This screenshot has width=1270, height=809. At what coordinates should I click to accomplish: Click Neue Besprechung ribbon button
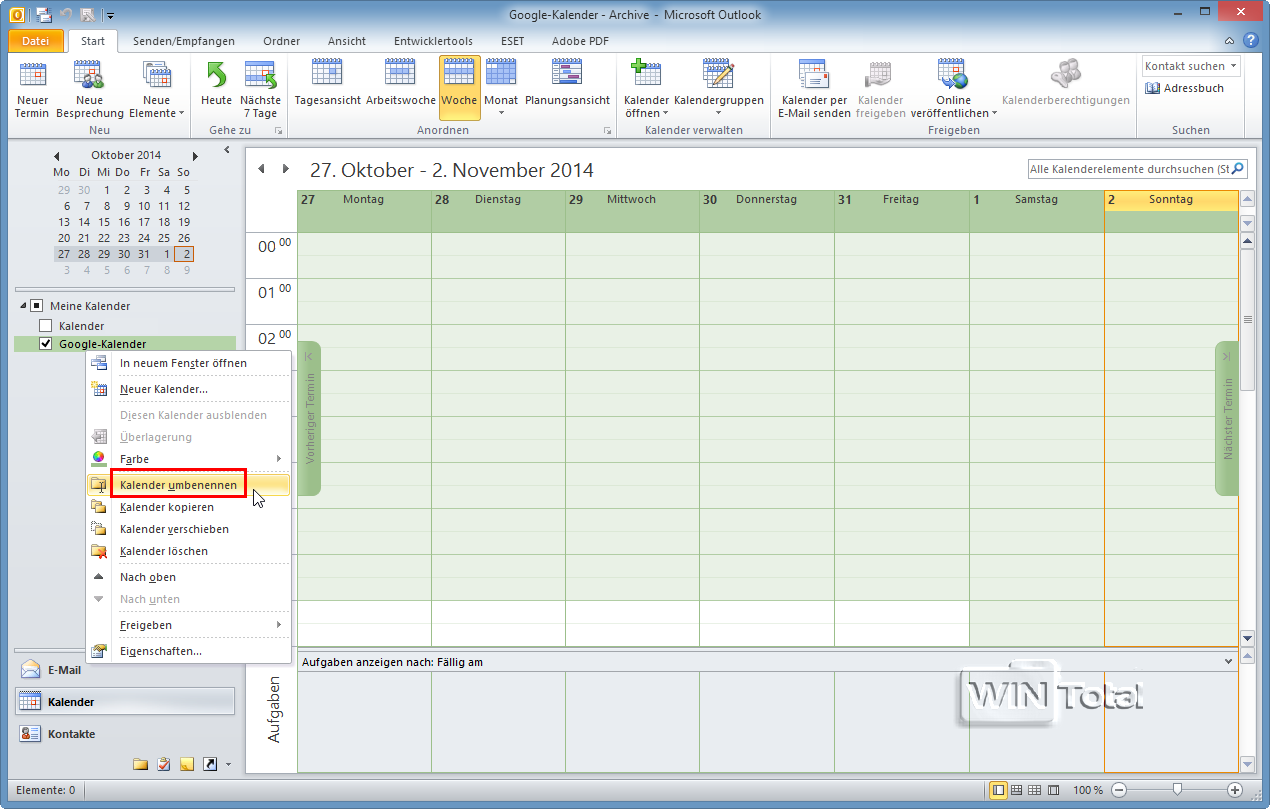tap(90, 89)
